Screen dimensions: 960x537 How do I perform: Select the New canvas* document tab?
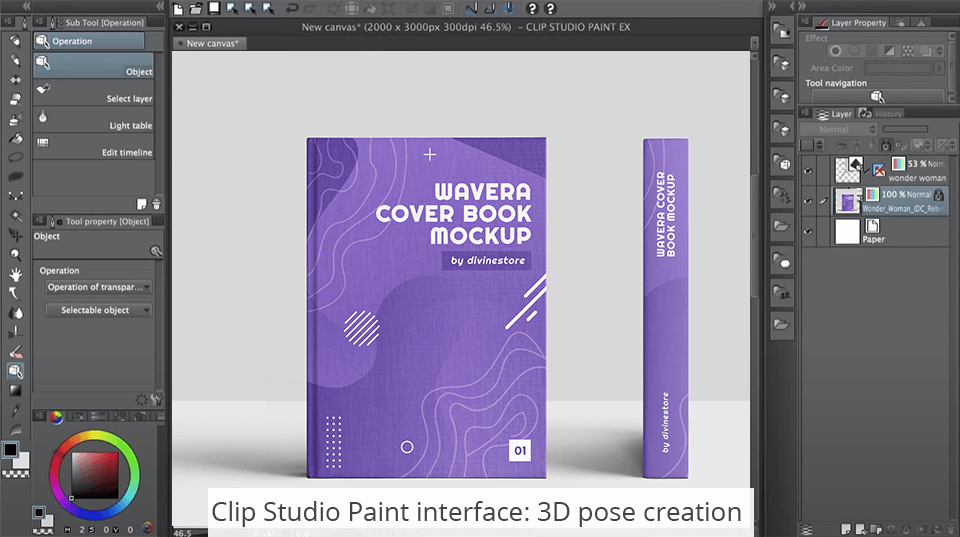click(x=208, y=43)
